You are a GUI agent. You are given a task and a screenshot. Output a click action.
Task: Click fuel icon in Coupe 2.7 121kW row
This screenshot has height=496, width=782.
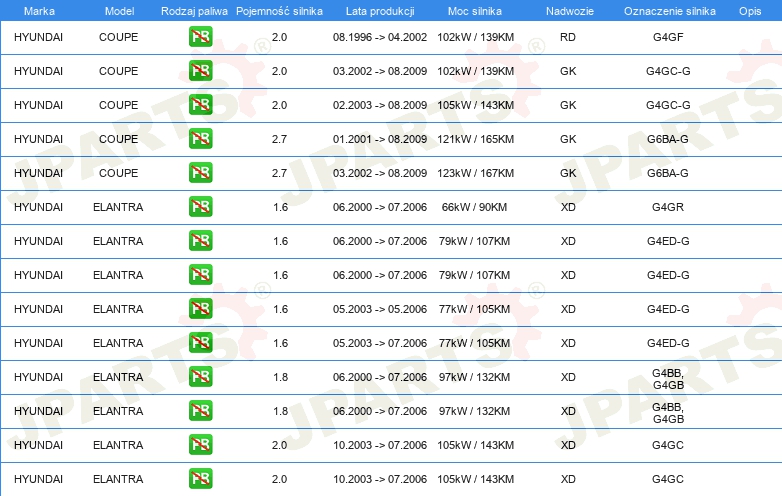[200, 139]
